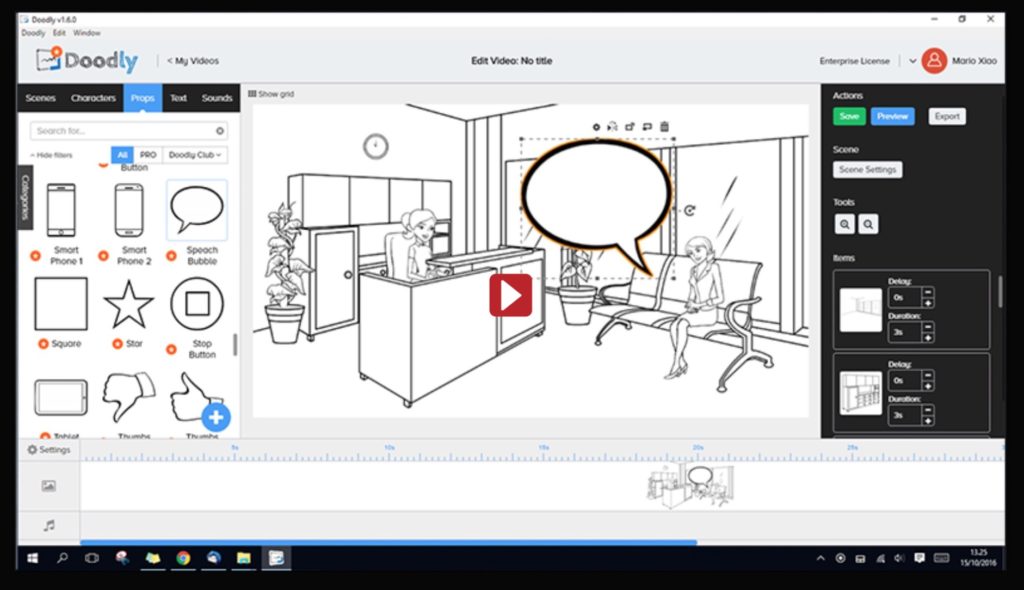
Task: Select the All filter
Action: [122, 155]
